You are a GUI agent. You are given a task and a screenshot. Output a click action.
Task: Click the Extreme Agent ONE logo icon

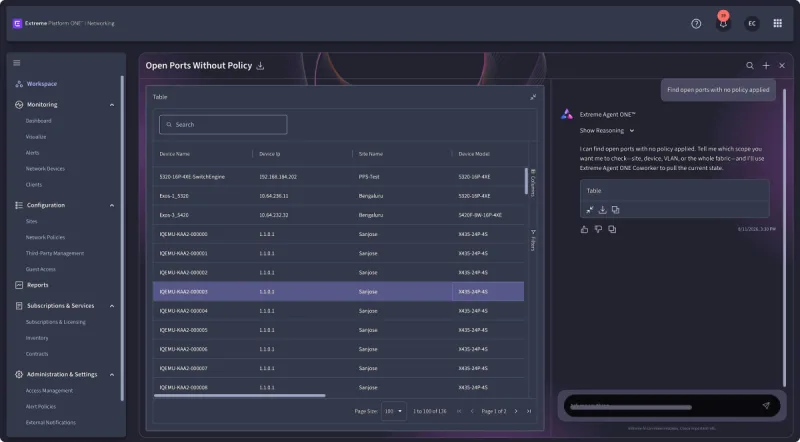pyautogui.click(x=567, y=114)
